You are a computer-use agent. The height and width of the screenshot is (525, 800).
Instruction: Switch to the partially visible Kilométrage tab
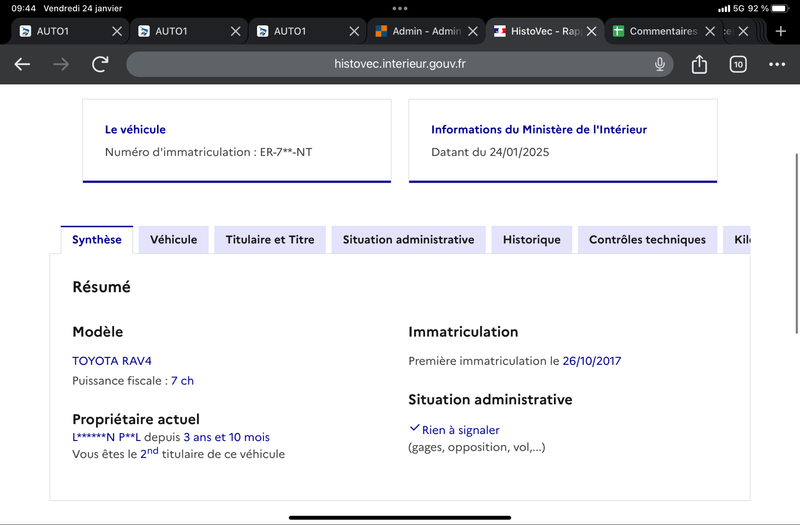coord(737,239)
